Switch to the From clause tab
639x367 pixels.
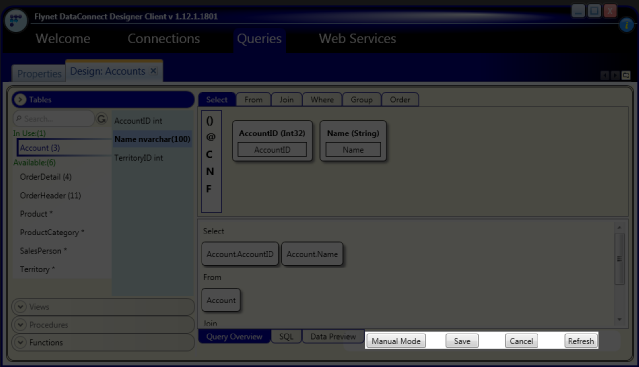pos(253,100)
